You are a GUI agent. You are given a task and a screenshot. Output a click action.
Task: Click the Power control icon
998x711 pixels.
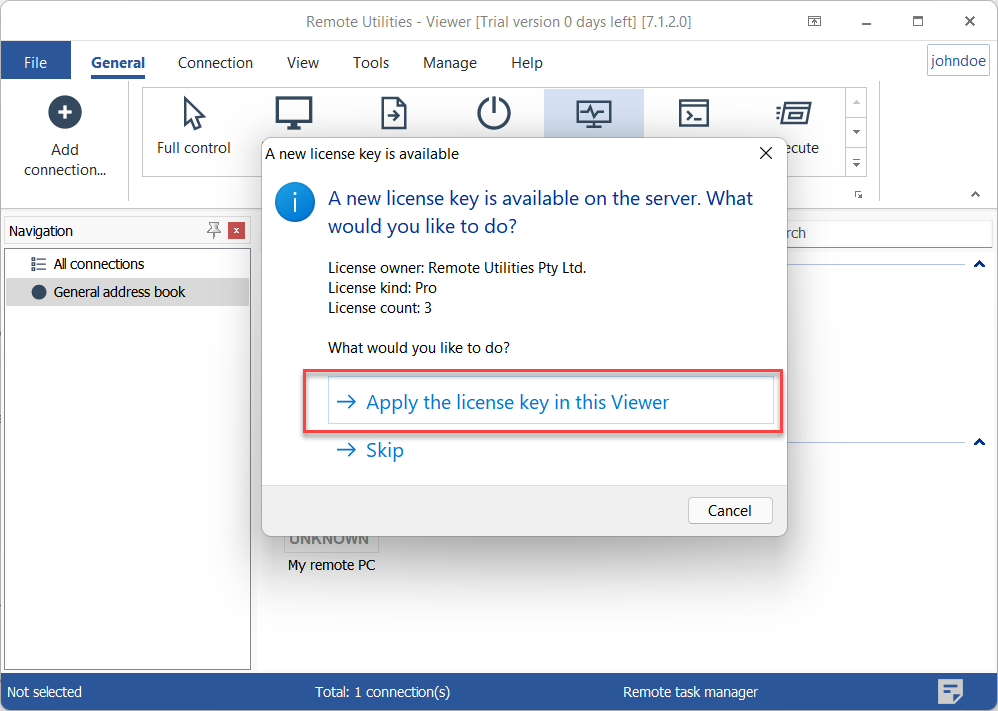[x=493, y=113]
